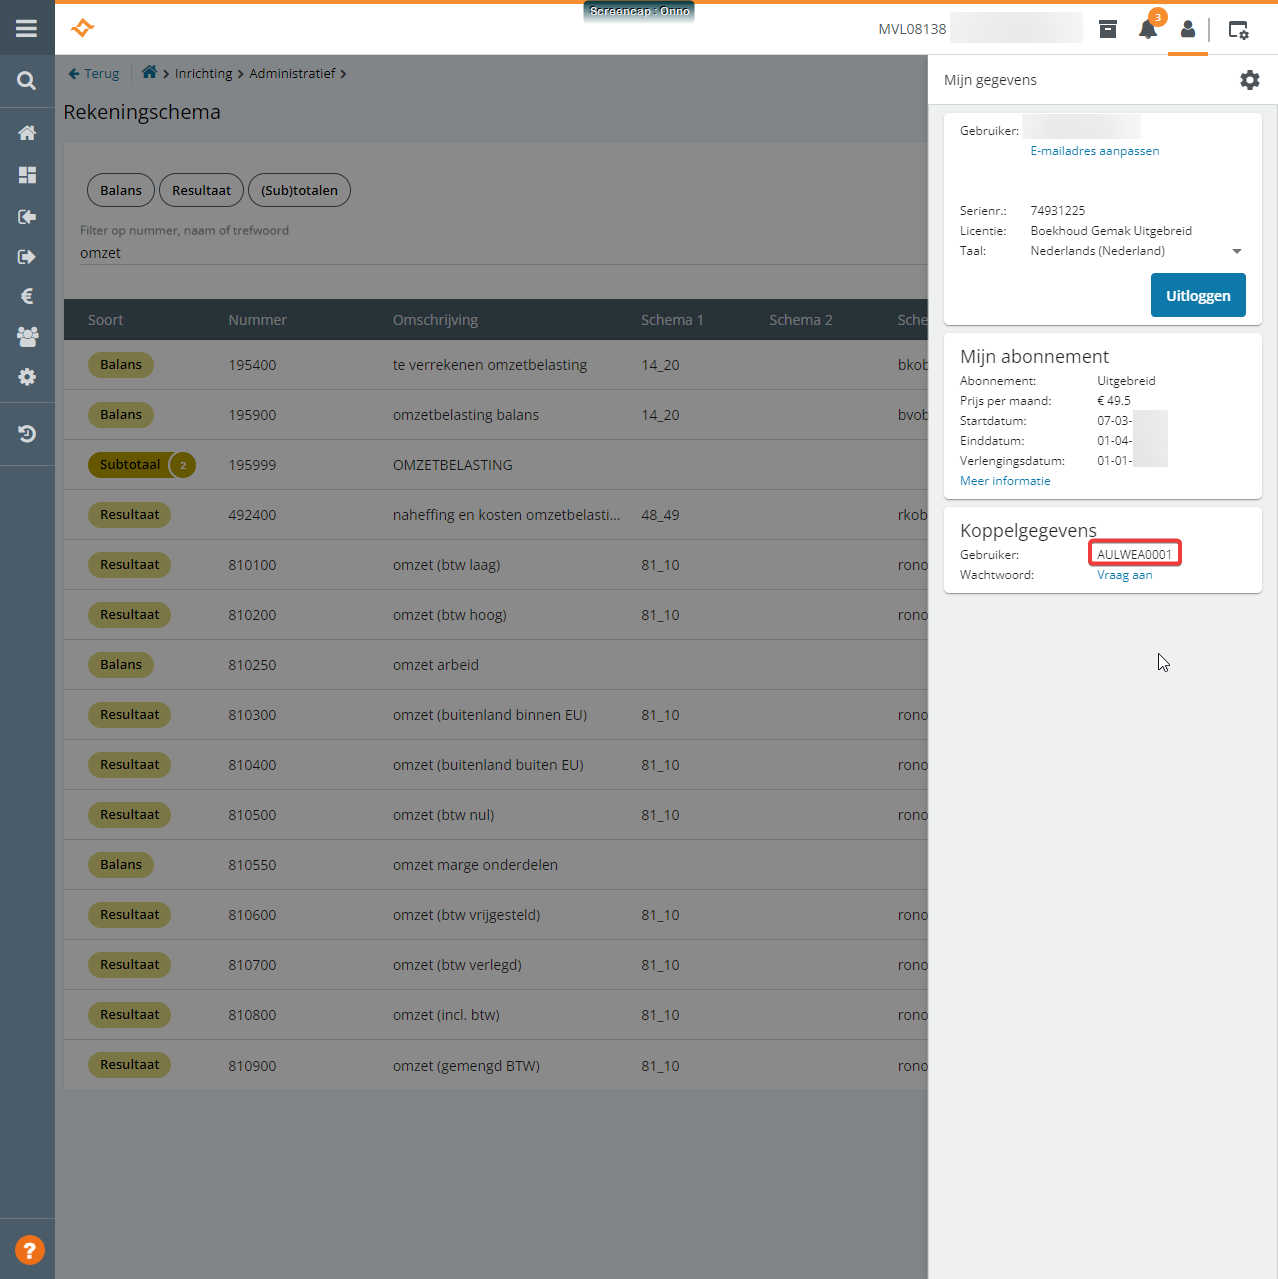Toggle the Balans filter chip

click(x=121, y=190)
